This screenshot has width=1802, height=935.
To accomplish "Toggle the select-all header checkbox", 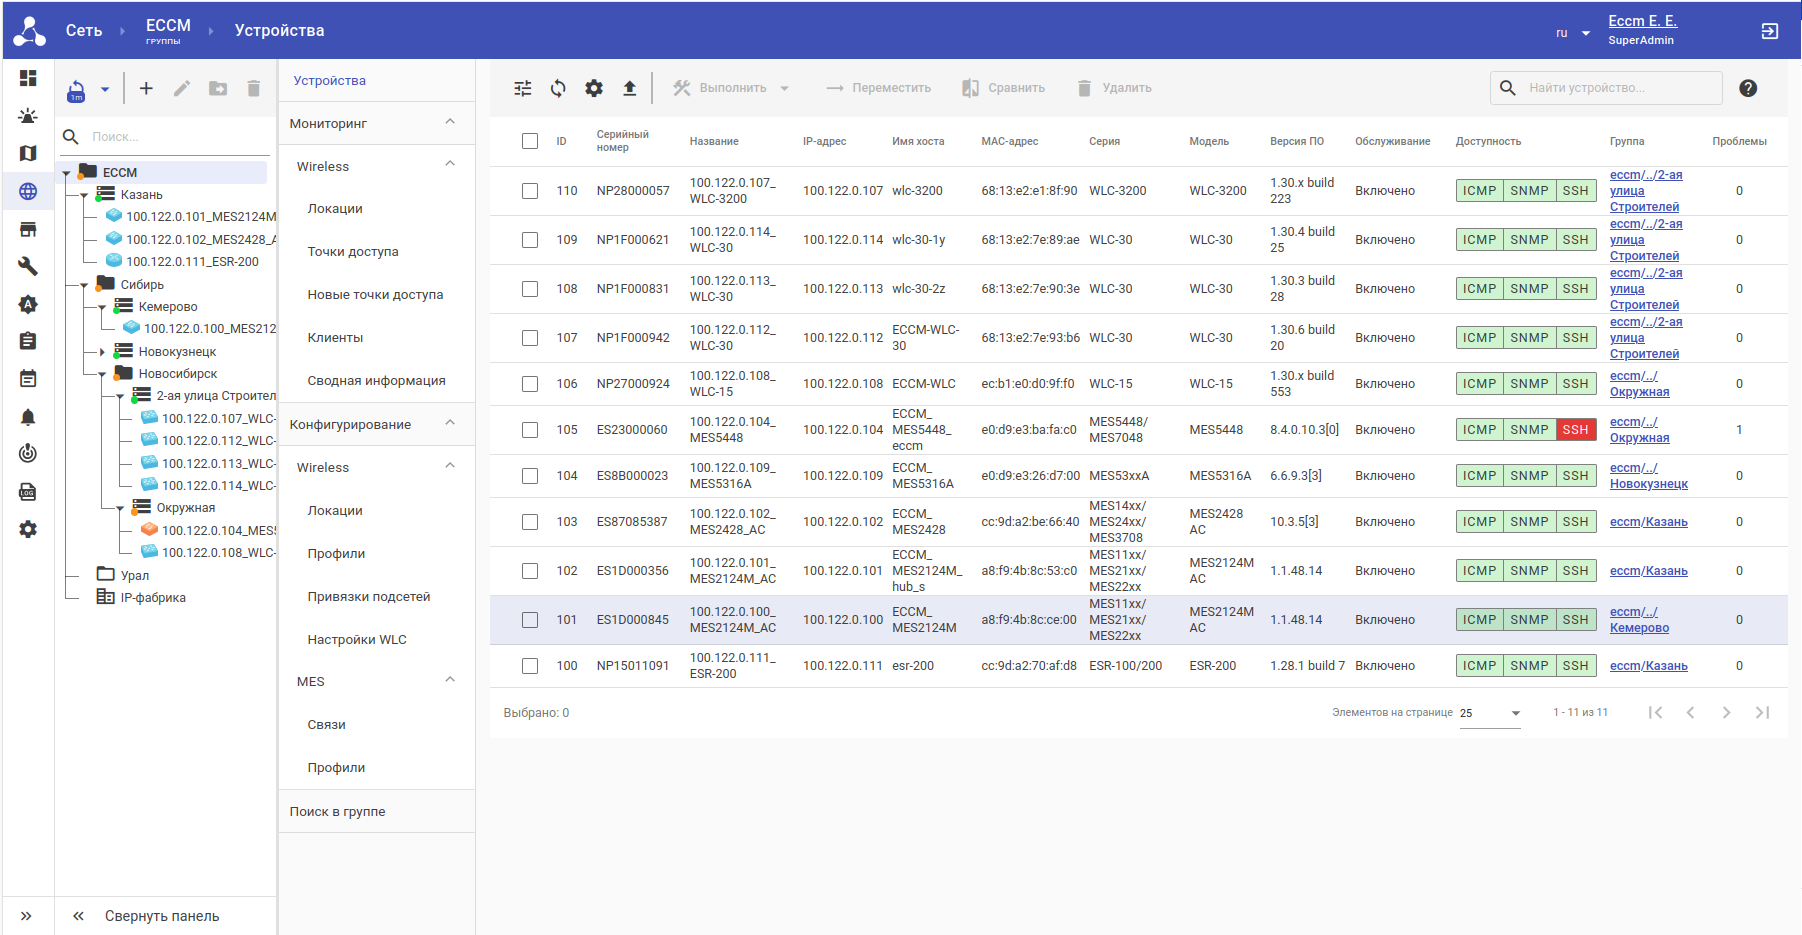I will (530, 141).
